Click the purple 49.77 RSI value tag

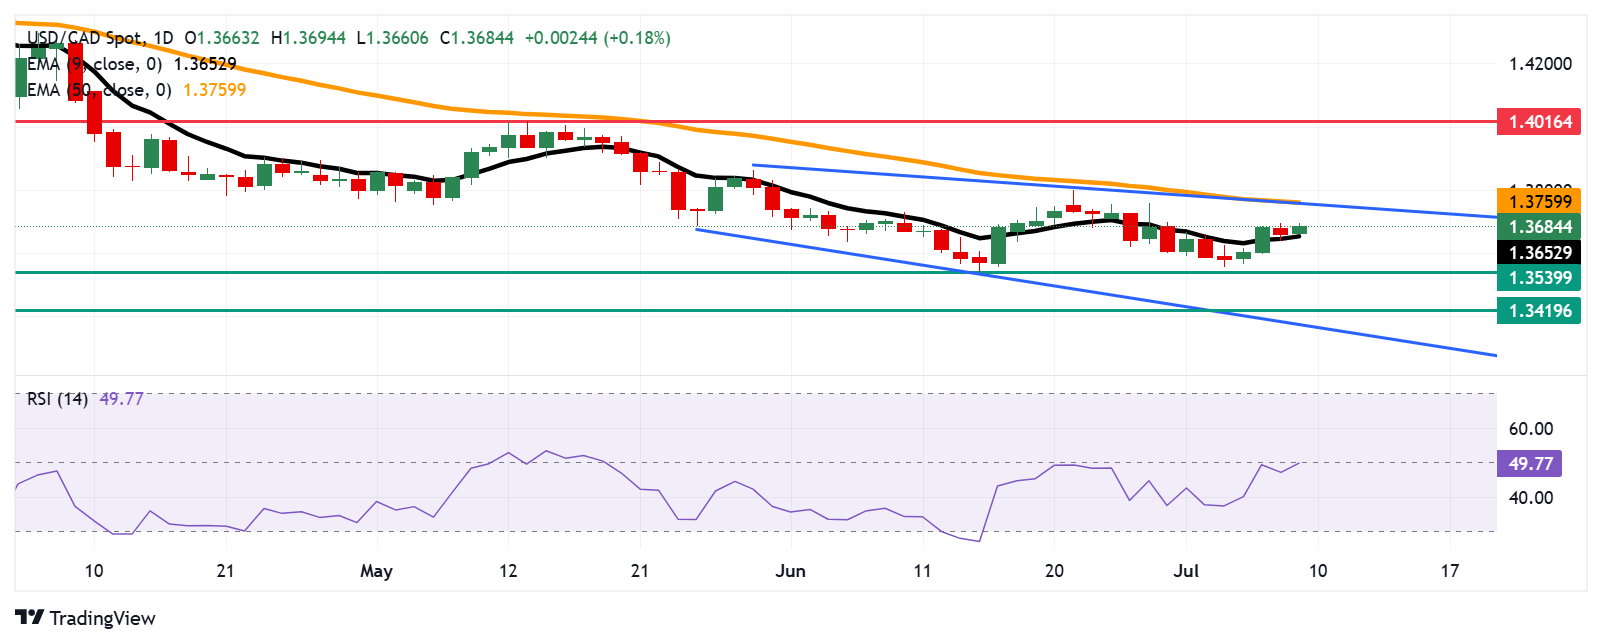1529,463
